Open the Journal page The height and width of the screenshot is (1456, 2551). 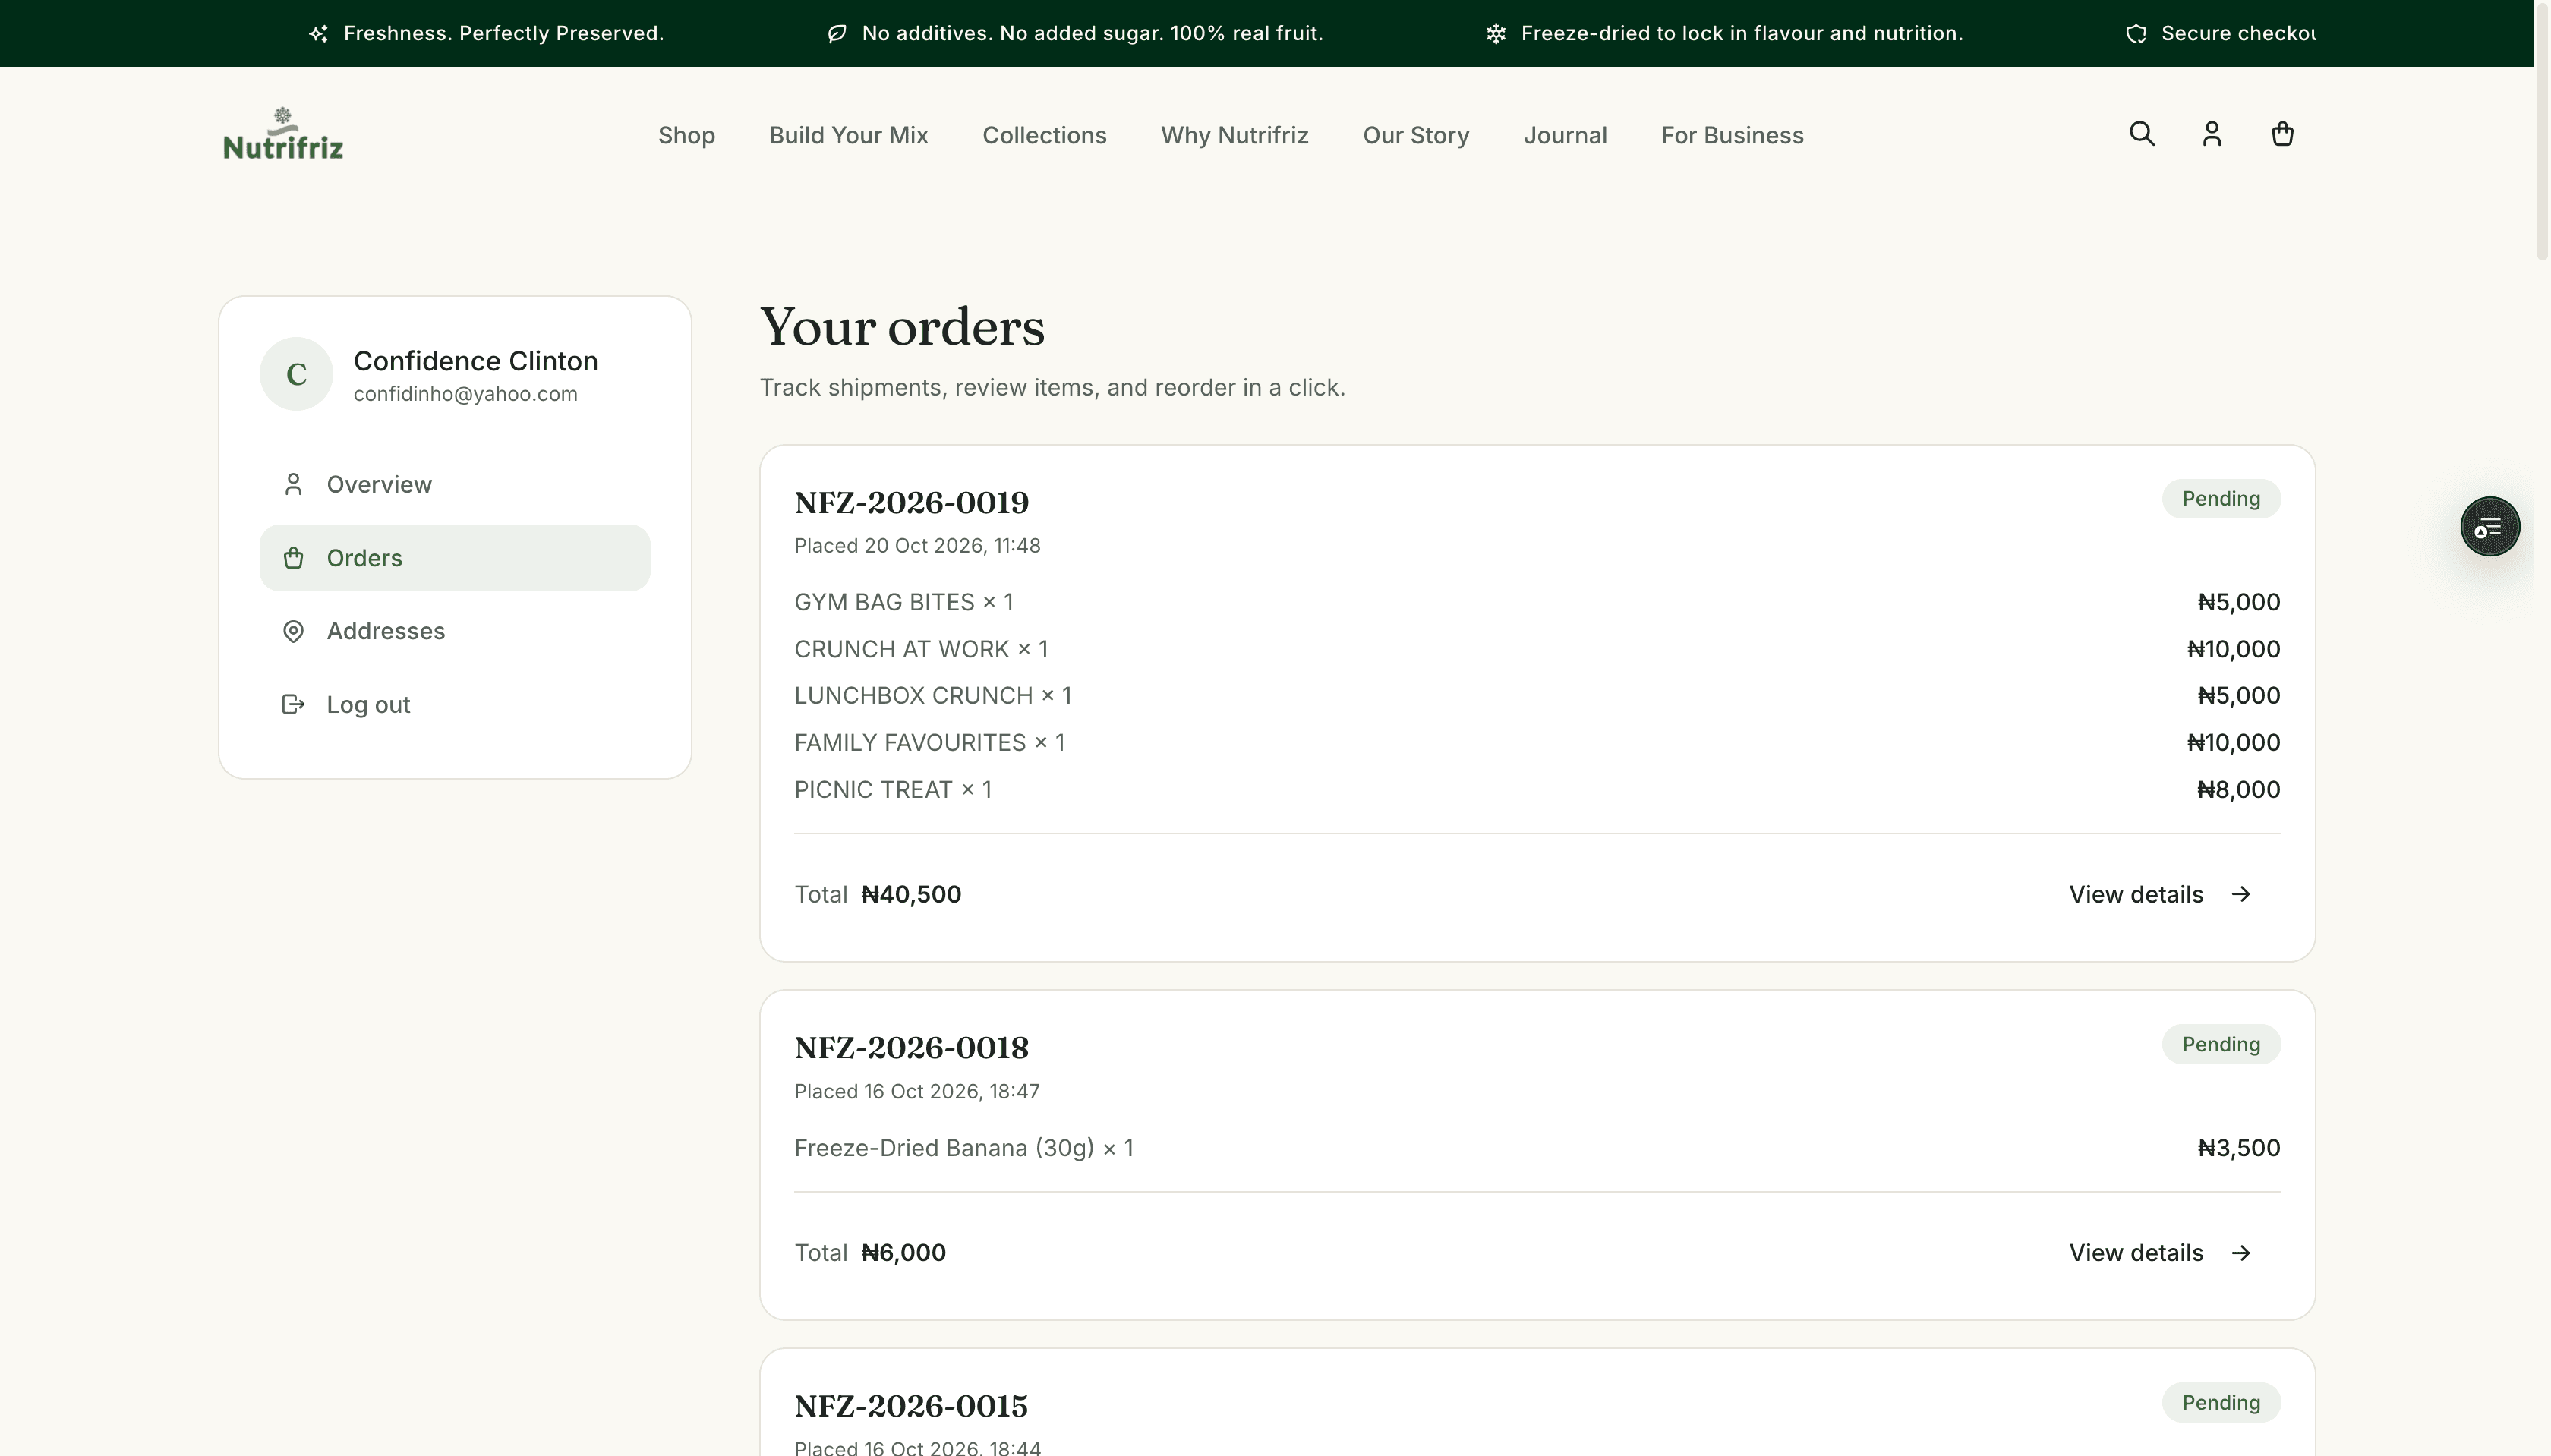[1565, 135]
